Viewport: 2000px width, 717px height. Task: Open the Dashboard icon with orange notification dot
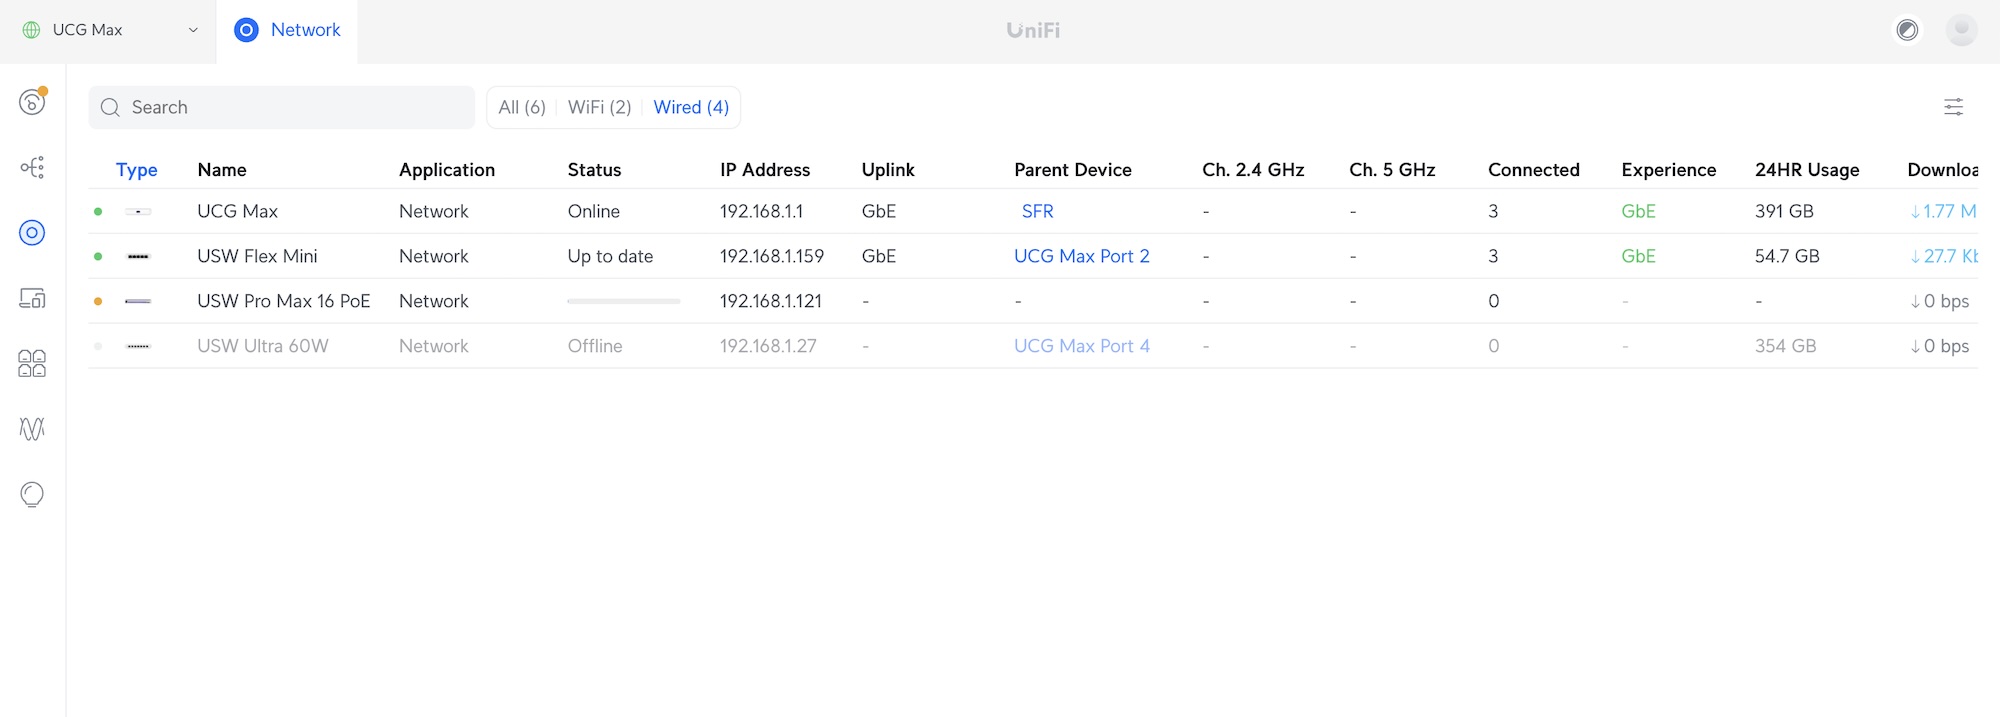32,101
